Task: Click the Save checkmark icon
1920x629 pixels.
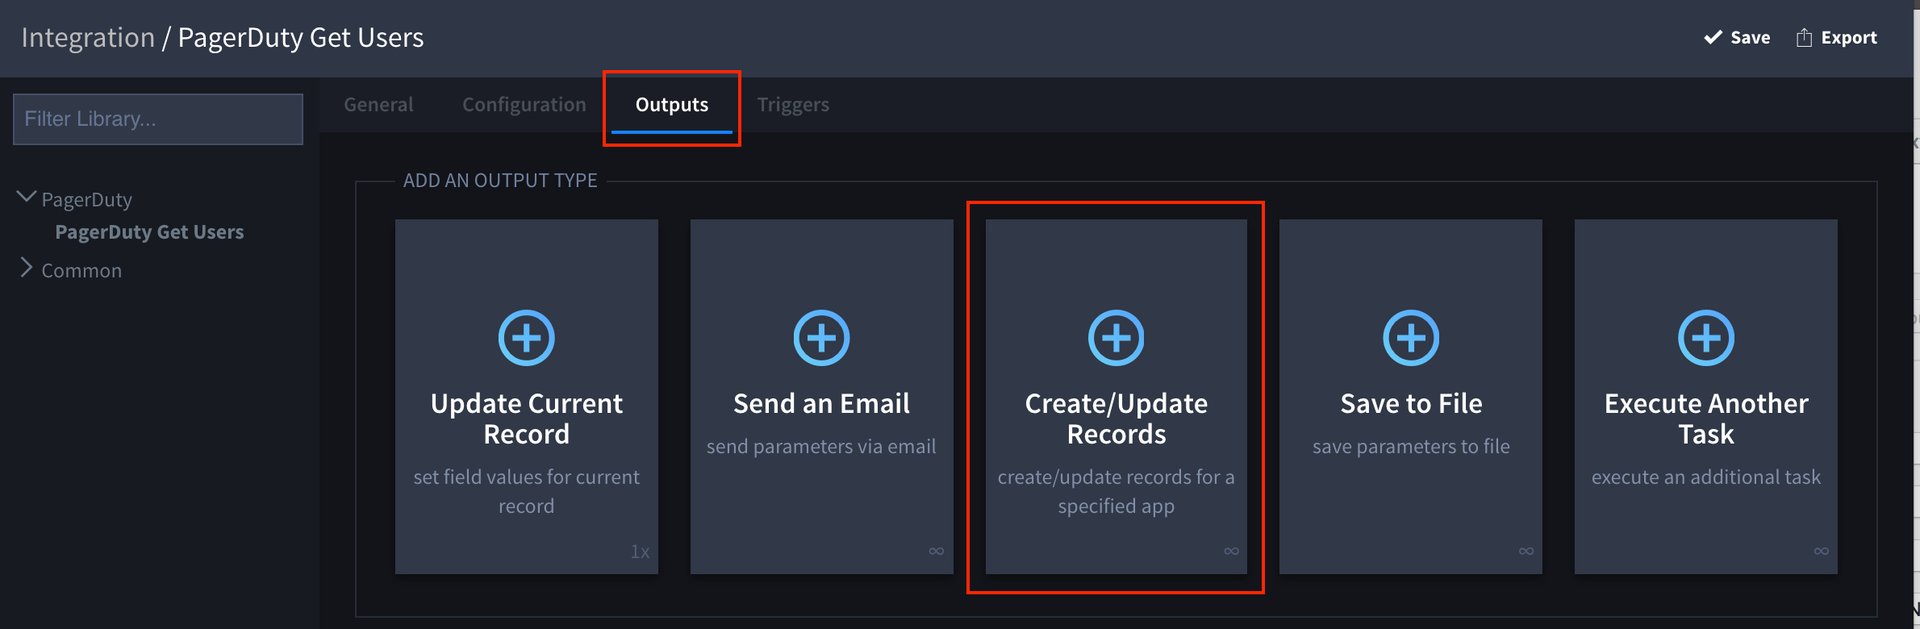Action: click(x=1712, y=38)
